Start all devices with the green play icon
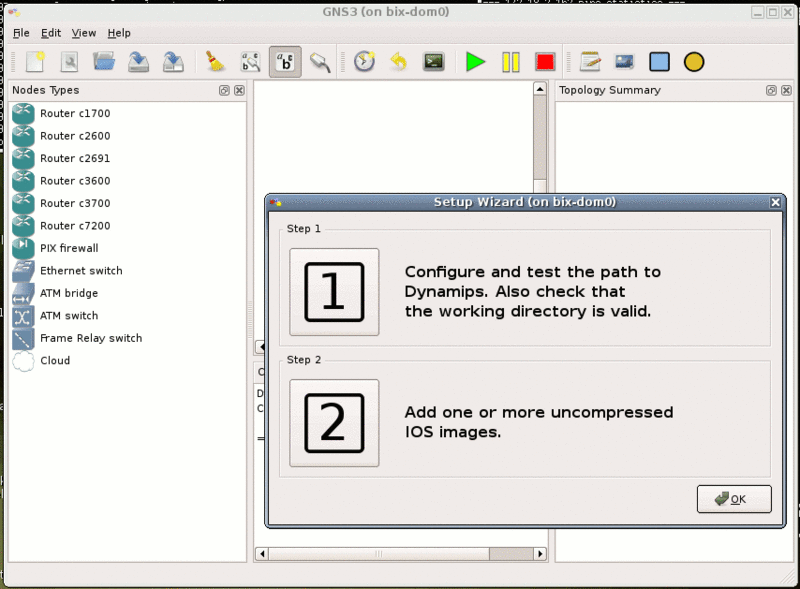 tap(475, 61)
